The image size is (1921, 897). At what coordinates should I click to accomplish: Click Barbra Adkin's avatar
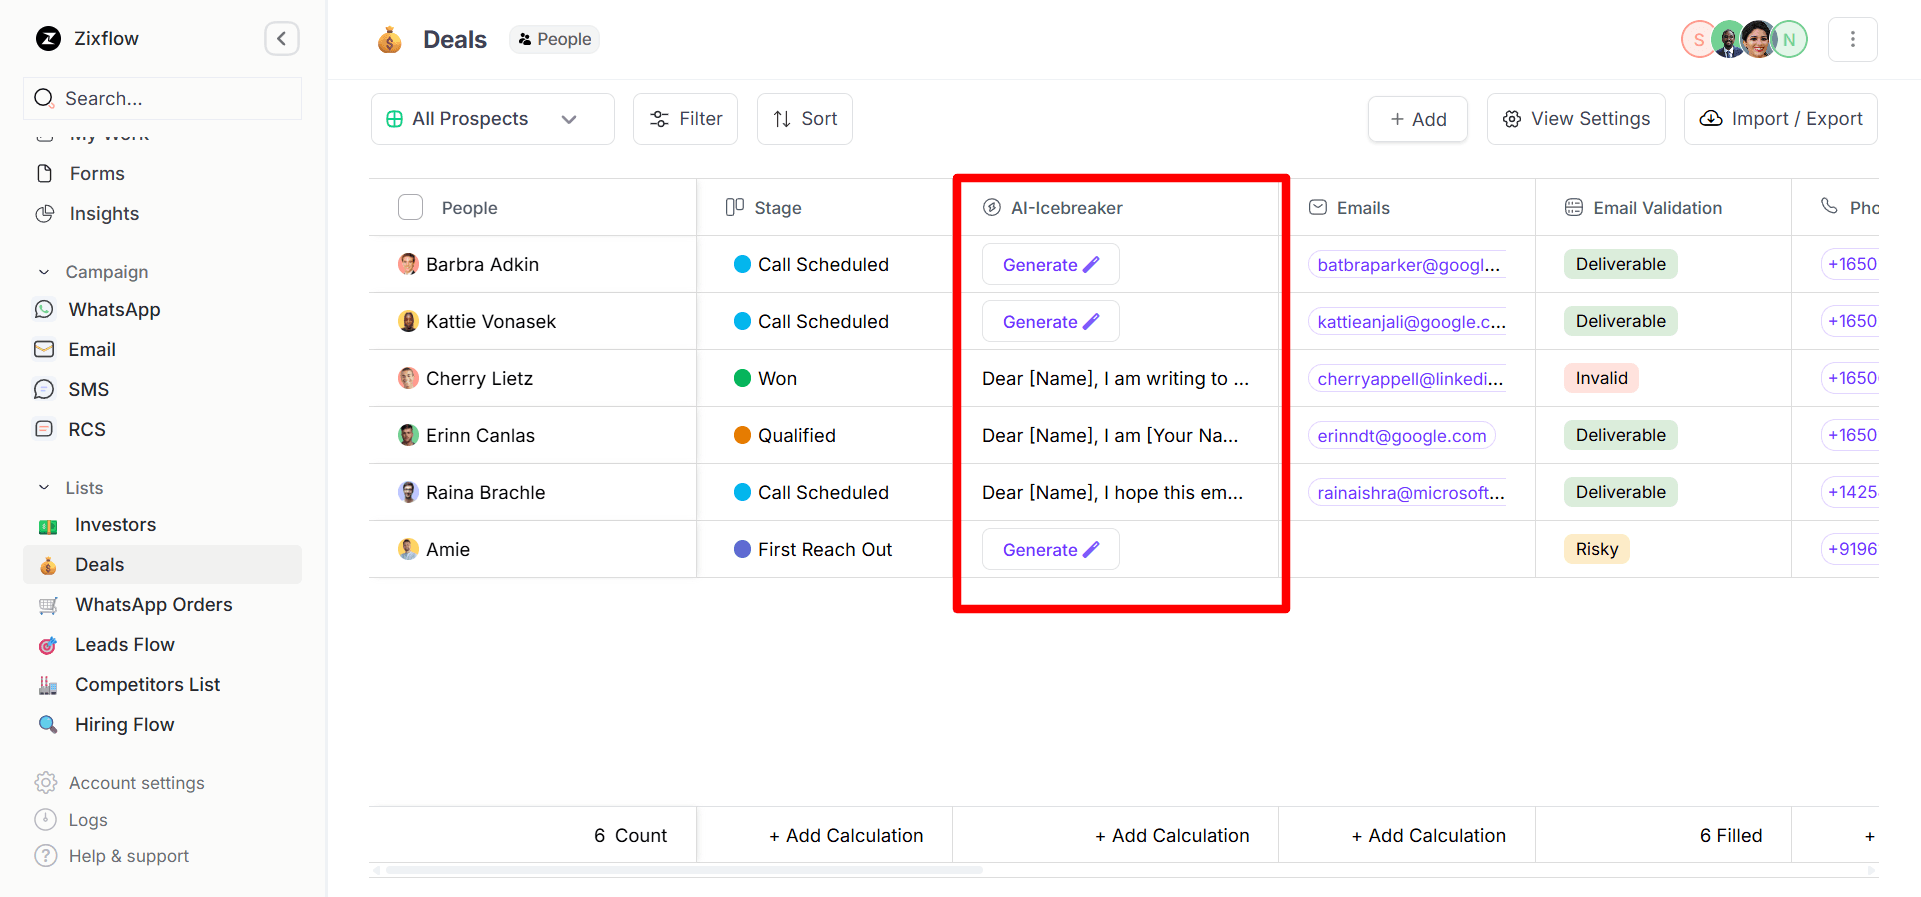tap(408, 265)
